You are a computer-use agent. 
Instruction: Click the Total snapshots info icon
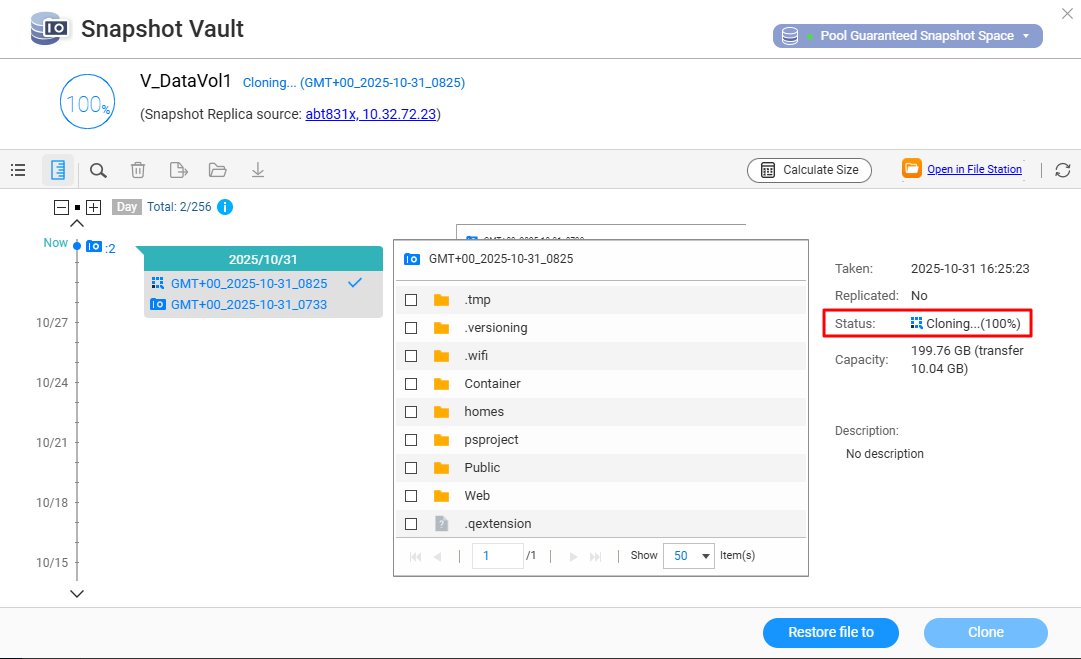225,207
